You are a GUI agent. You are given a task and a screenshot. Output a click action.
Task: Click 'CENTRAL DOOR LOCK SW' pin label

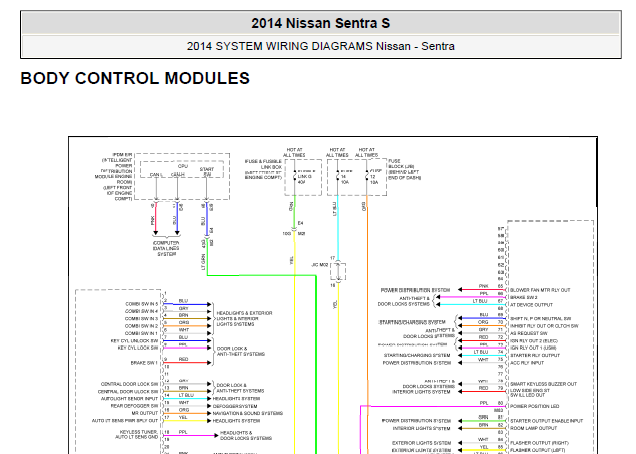pos(129,384)
